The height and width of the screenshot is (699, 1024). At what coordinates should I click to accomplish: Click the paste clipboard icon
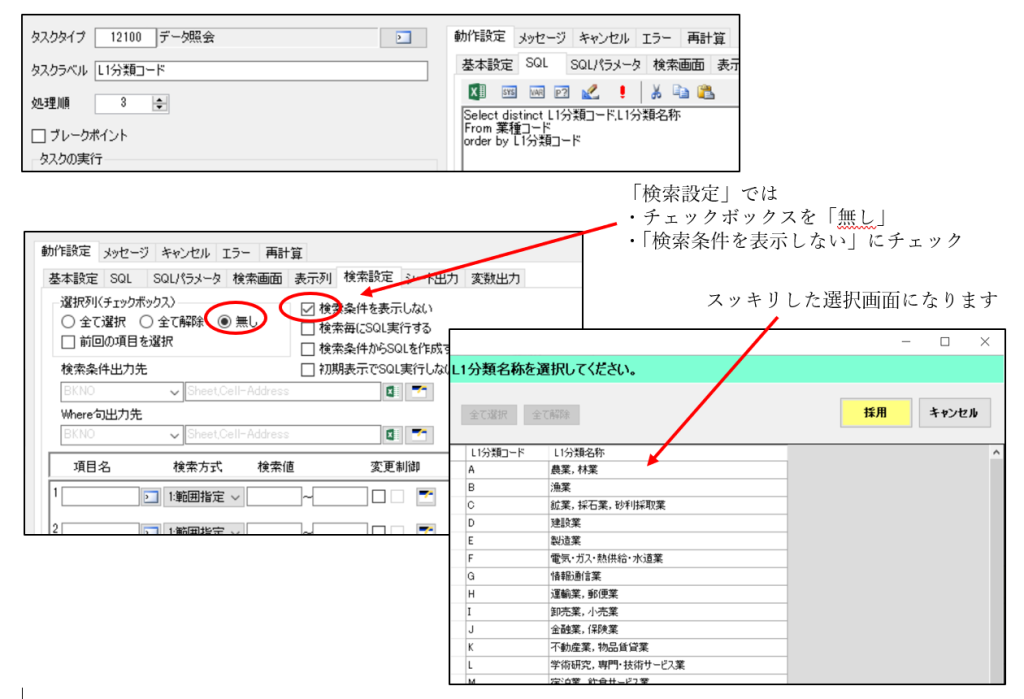pos(706,92)
